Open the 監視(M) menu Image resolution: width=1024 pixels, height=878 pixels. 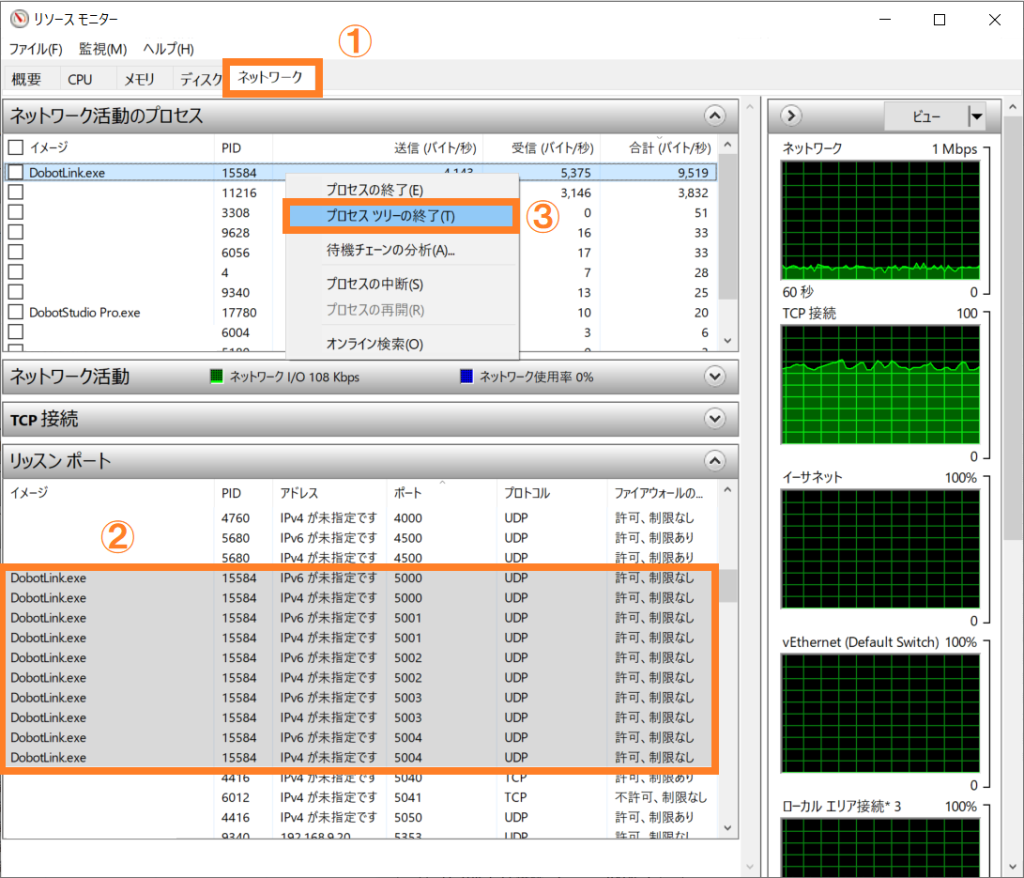click(103, 49)
